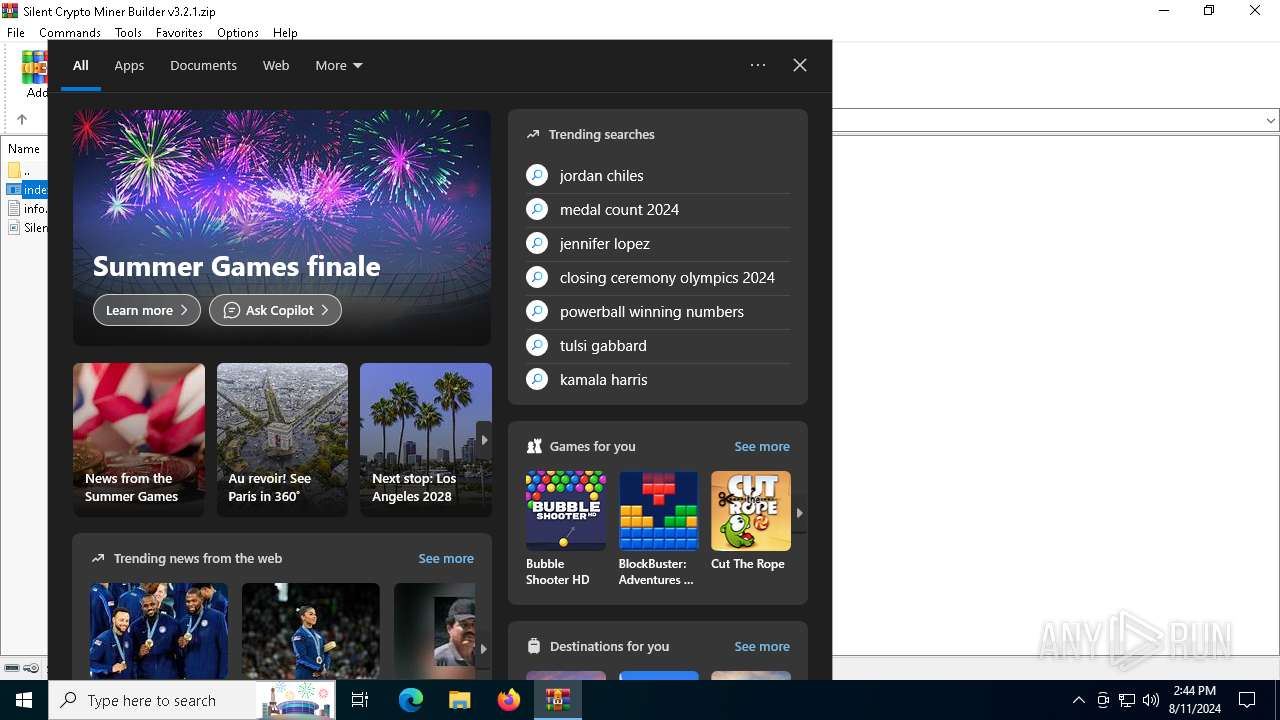
Task: Open the WinRAR Options menu
Action: point(238,33)
